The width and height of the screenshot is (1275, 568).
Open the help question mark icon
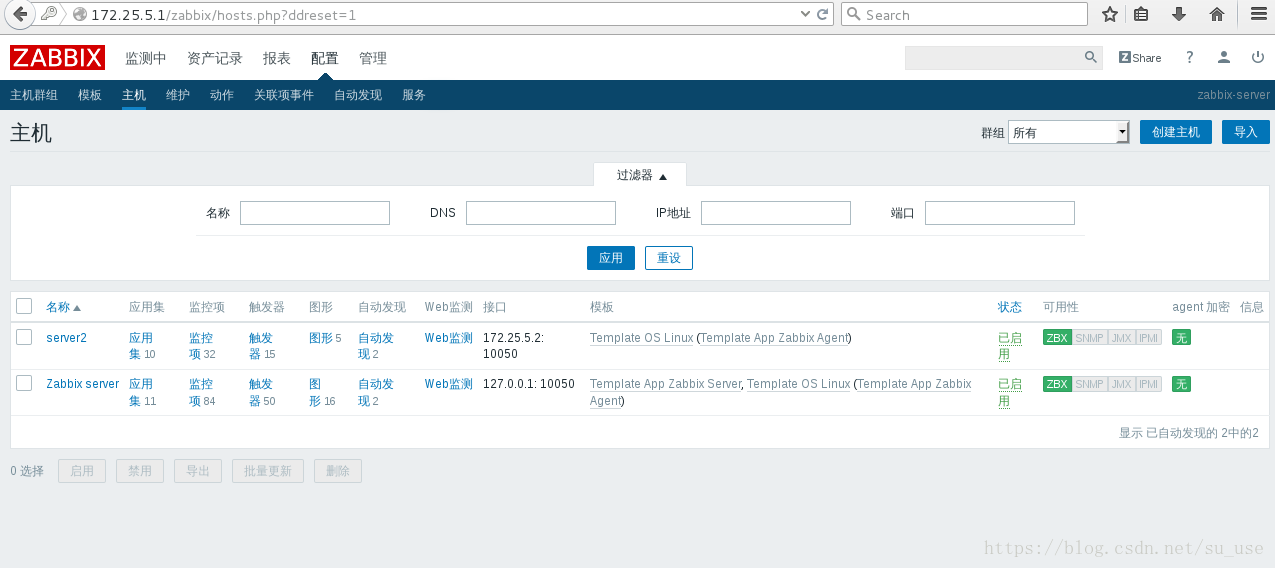[1190, 58]
